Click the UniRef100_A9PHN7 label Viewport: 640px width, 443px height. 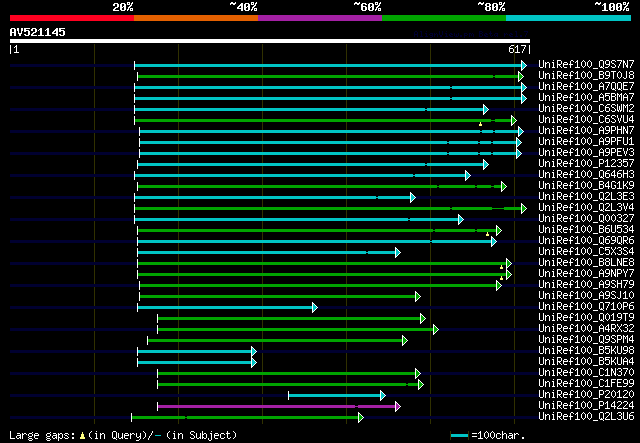586,130
